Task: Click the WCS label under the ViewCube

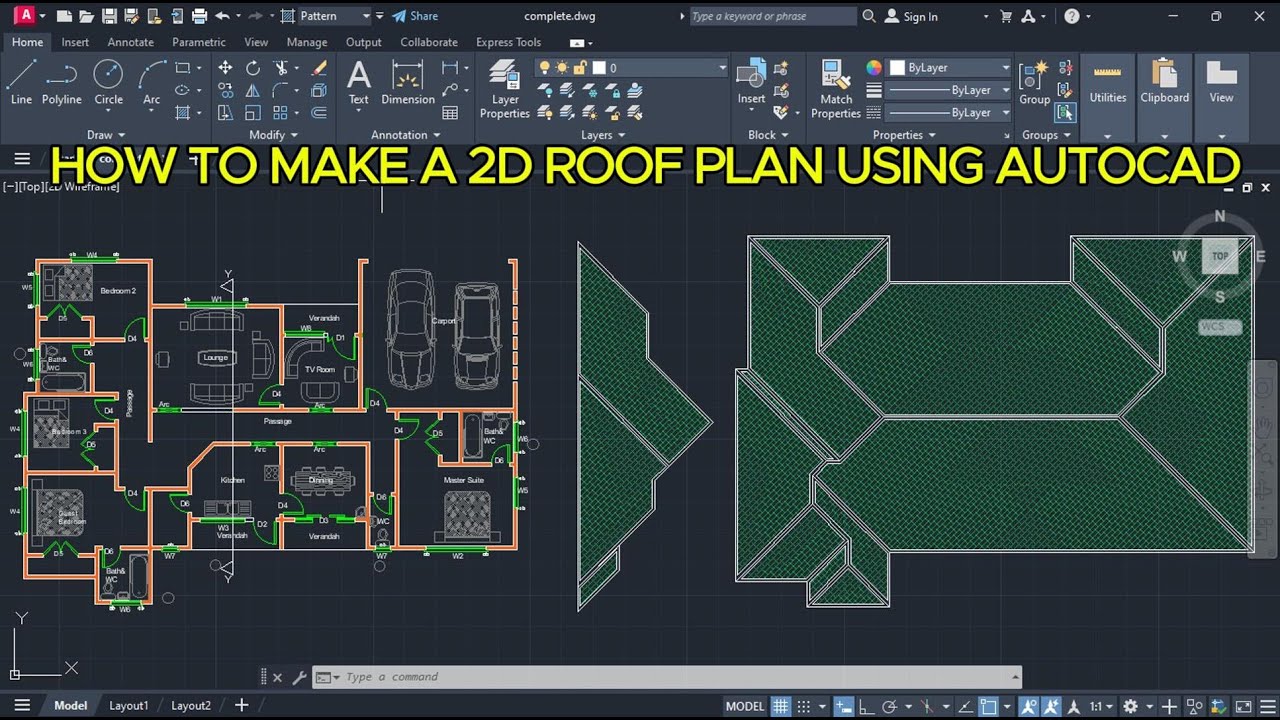Action: pyautogui.click(x=1220, y=327)
